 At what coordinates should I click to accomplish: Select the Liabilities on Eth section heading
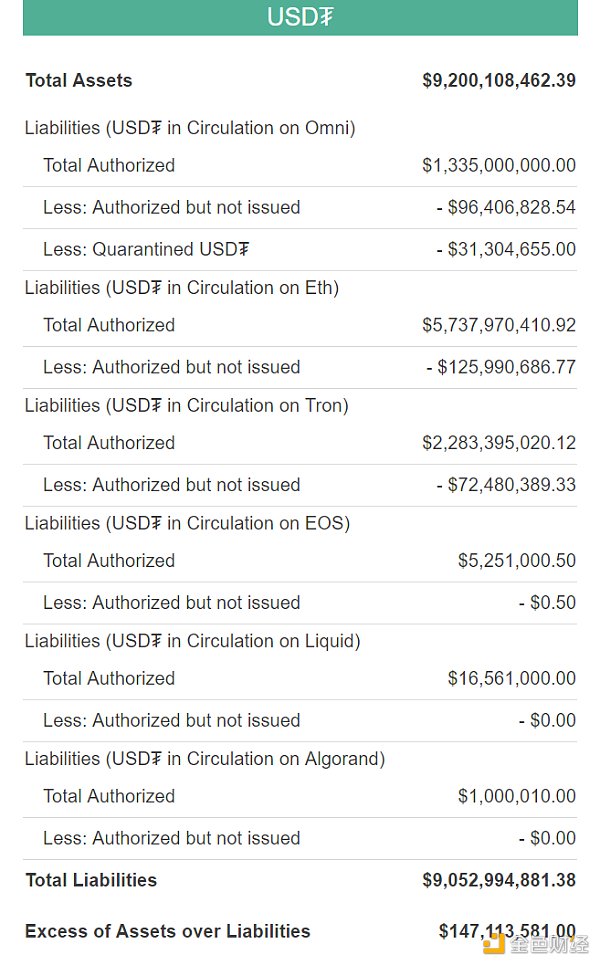182,288
